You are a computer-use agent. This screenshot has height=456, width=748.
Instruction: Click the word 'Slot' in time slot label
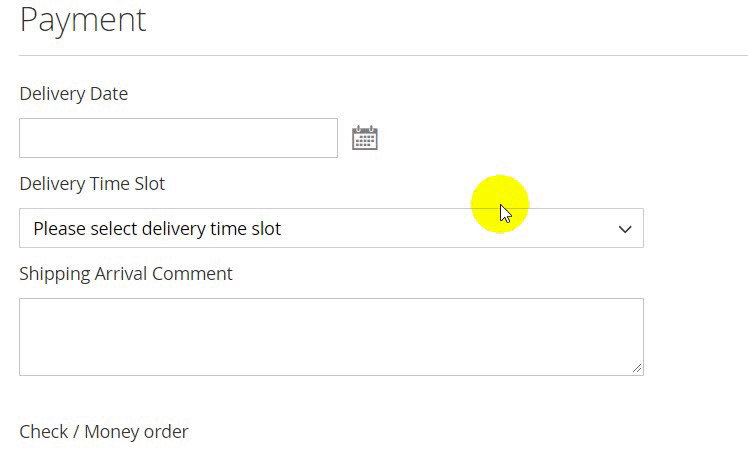pos(149,184)
